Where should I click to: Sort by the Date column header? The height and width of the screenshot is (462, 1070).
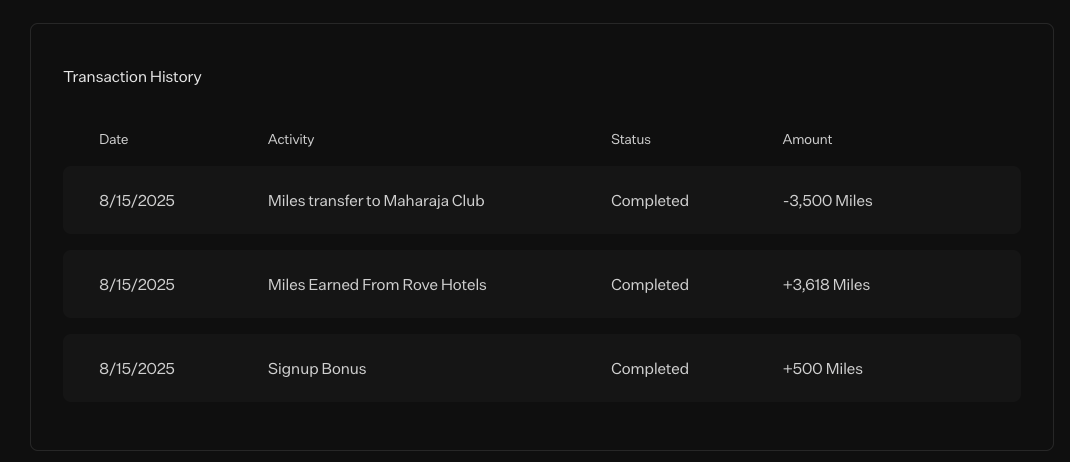click(113, 140)
